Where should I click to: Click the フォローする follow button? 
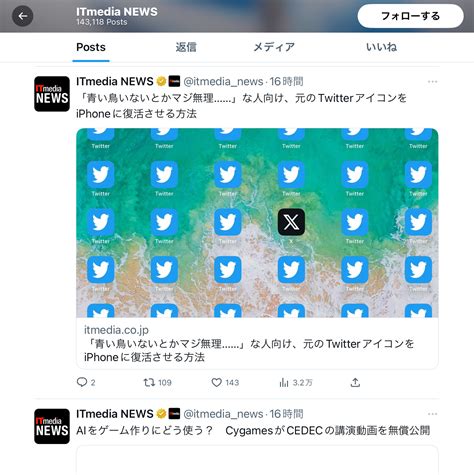[410, 16]
